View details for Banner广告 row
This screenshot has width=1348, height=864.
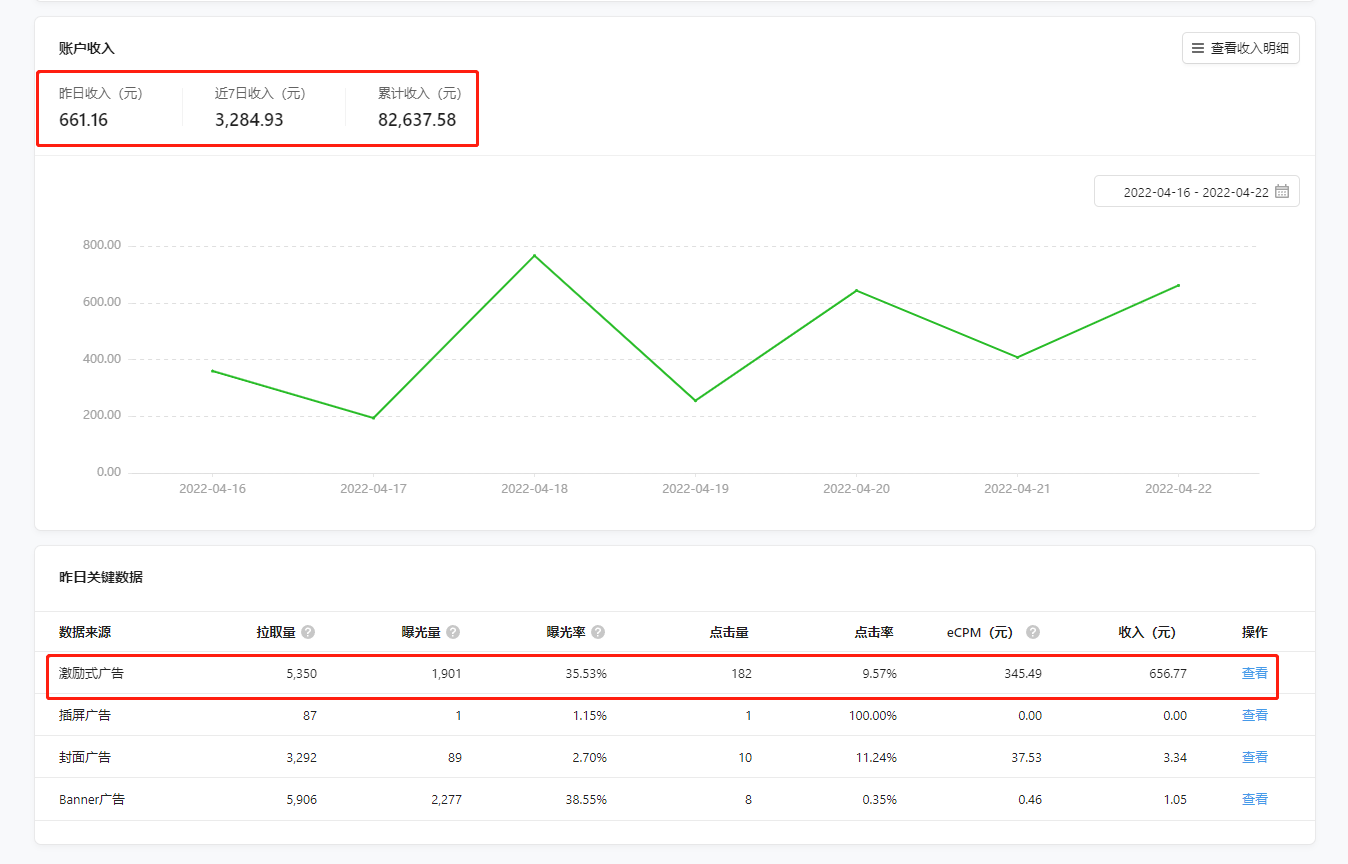[x=1254, y=800]
